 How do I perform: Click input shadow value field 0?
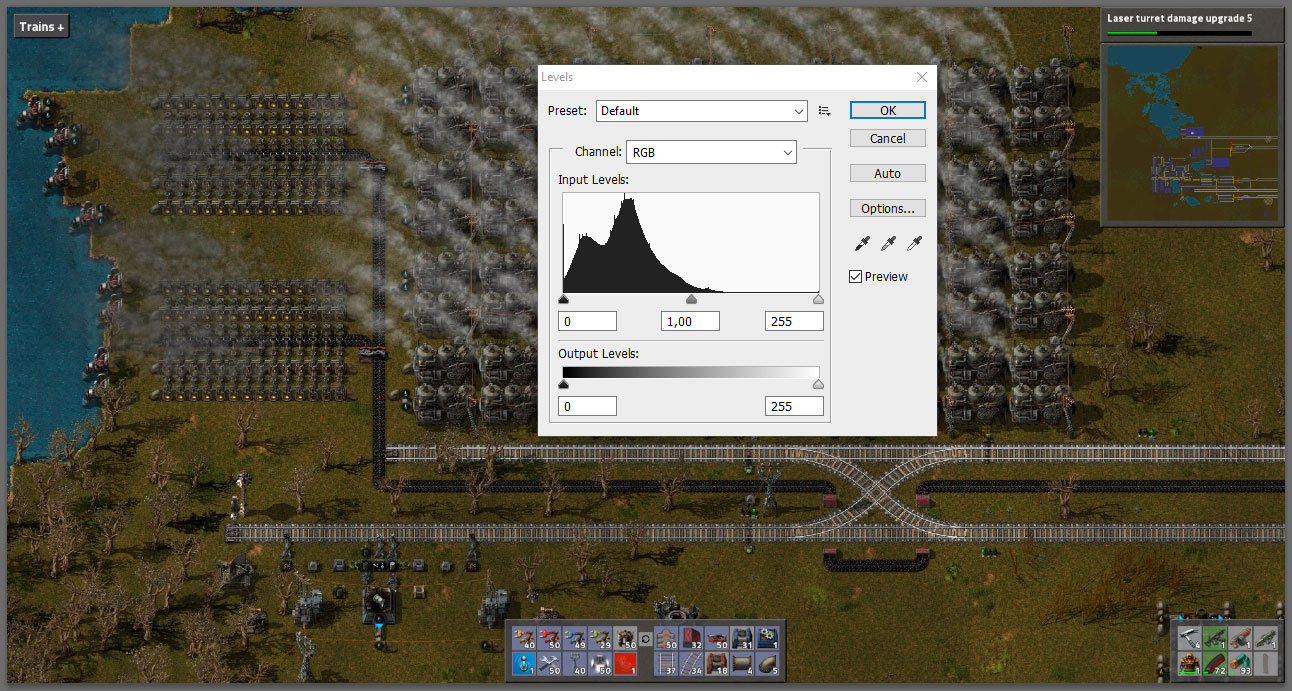[x=587, y=321]
